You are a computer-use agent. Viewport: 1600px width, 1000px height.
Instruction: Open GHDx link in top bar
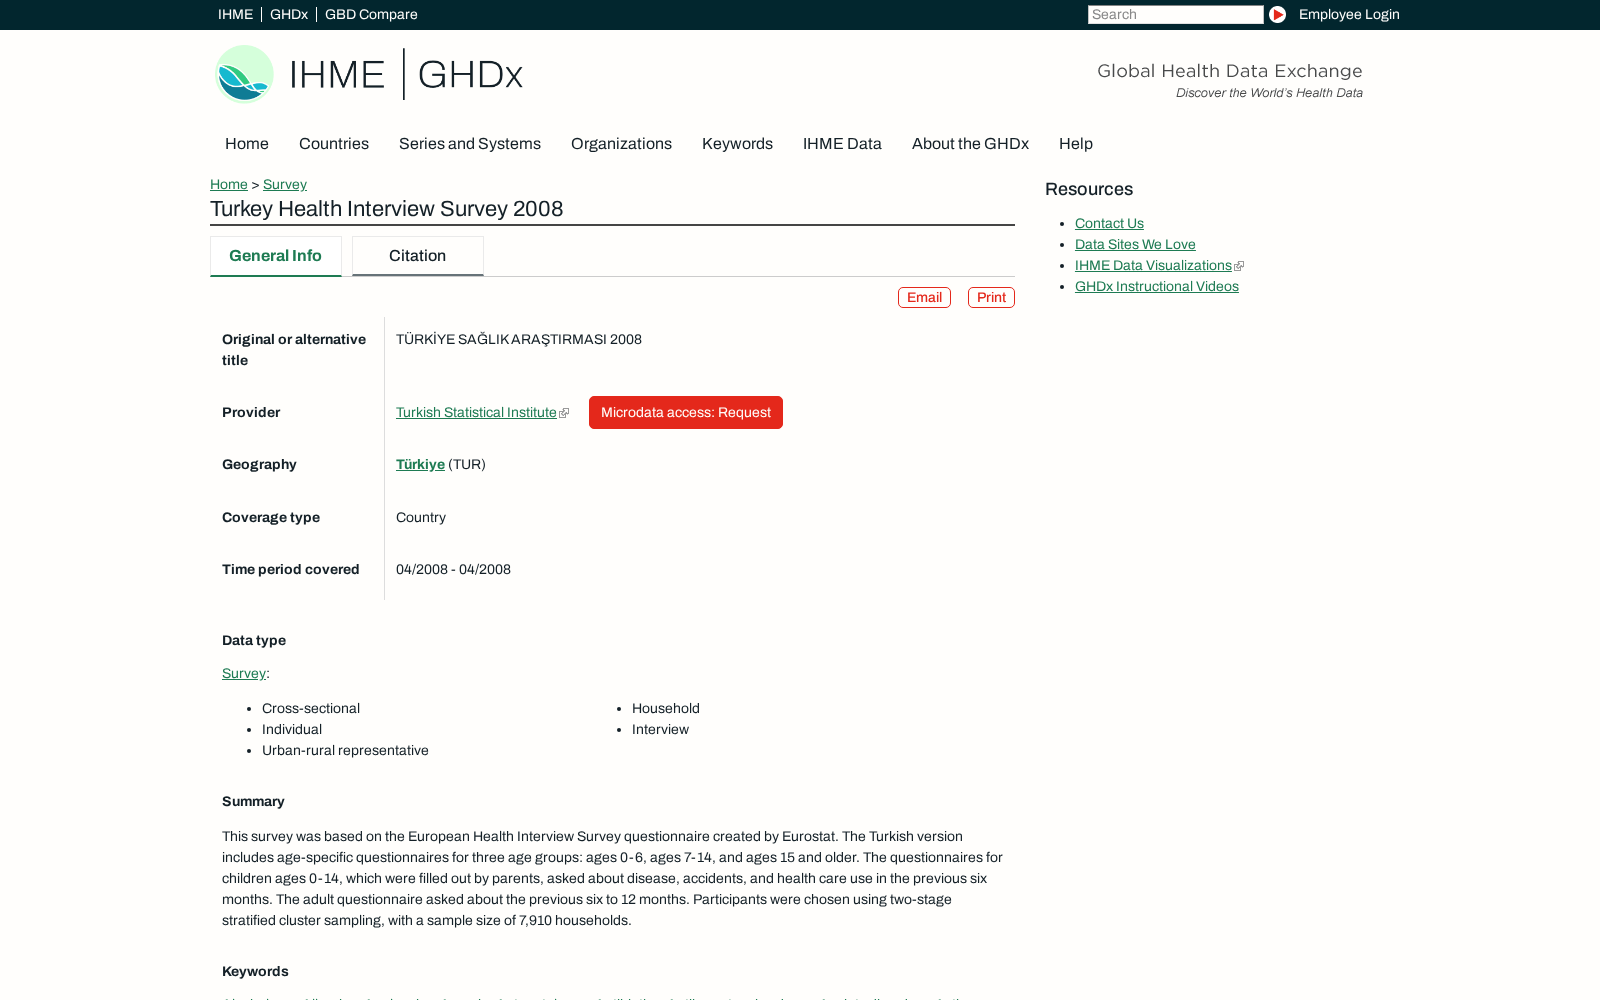(289, 15)
